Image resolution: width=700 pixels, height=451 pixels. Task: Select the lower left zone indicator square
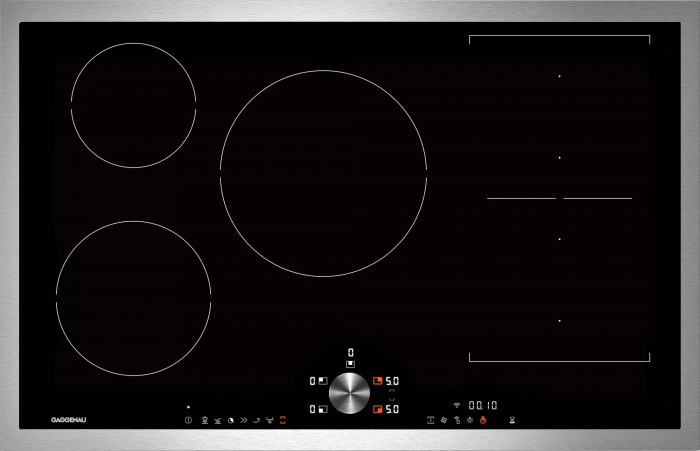pos(323,409)
